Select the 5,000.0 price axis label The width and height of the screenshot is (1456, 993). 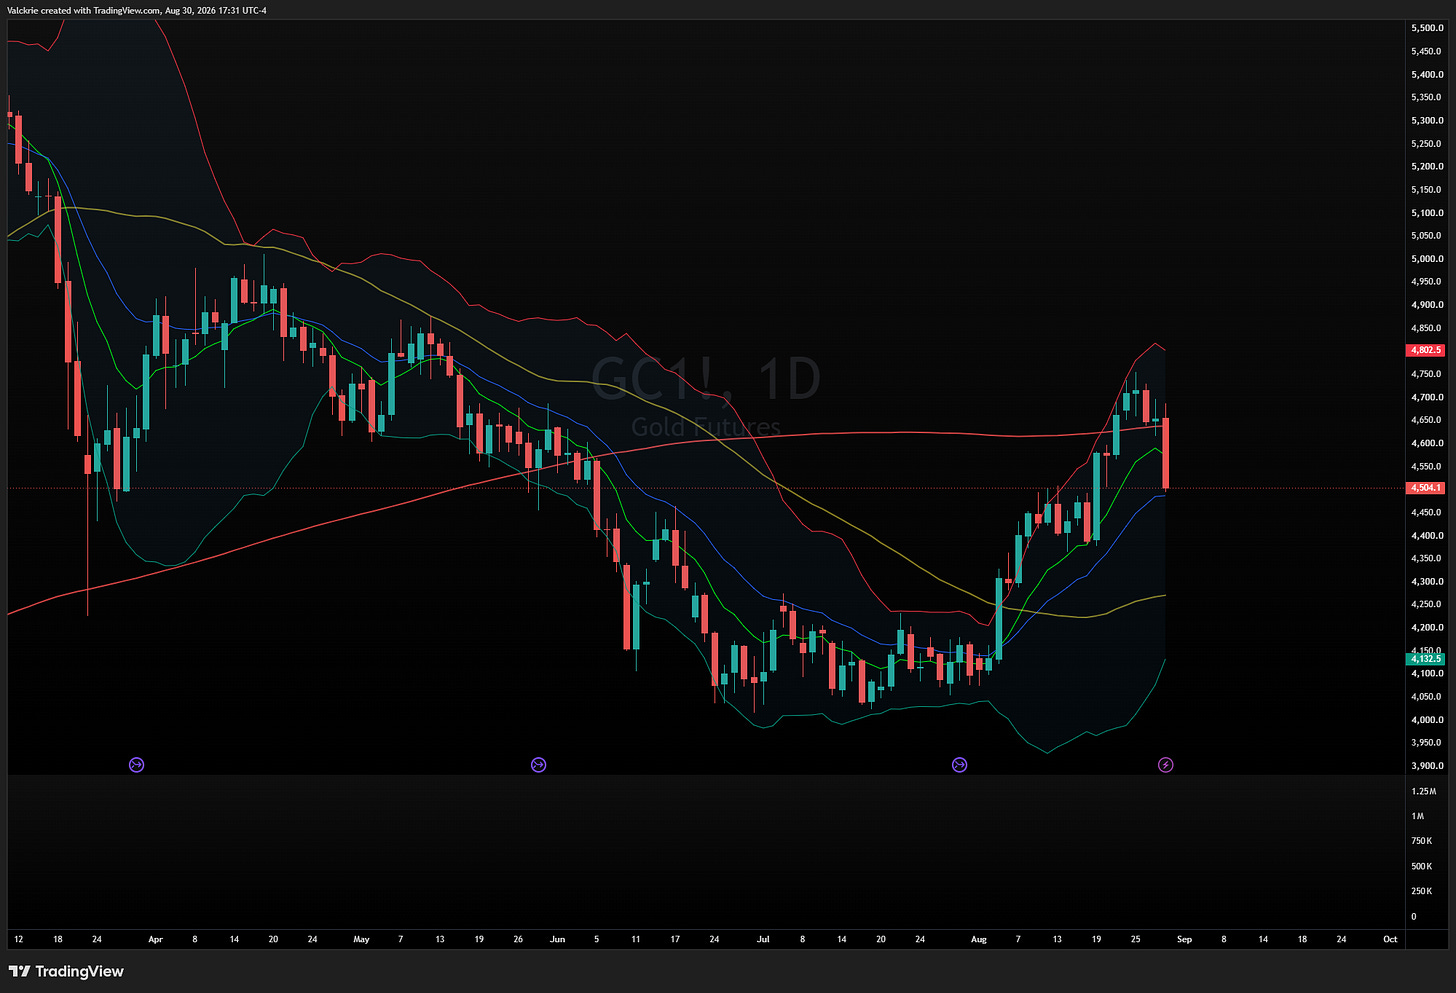(1427, 259)
